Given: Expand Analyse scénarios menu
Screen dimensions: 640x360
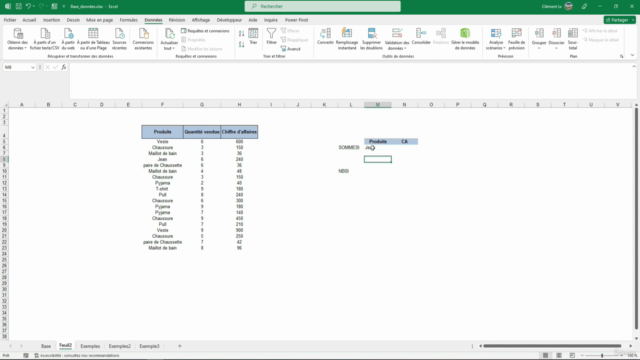Looking at the screenshot, I should [x=496, y=39].
